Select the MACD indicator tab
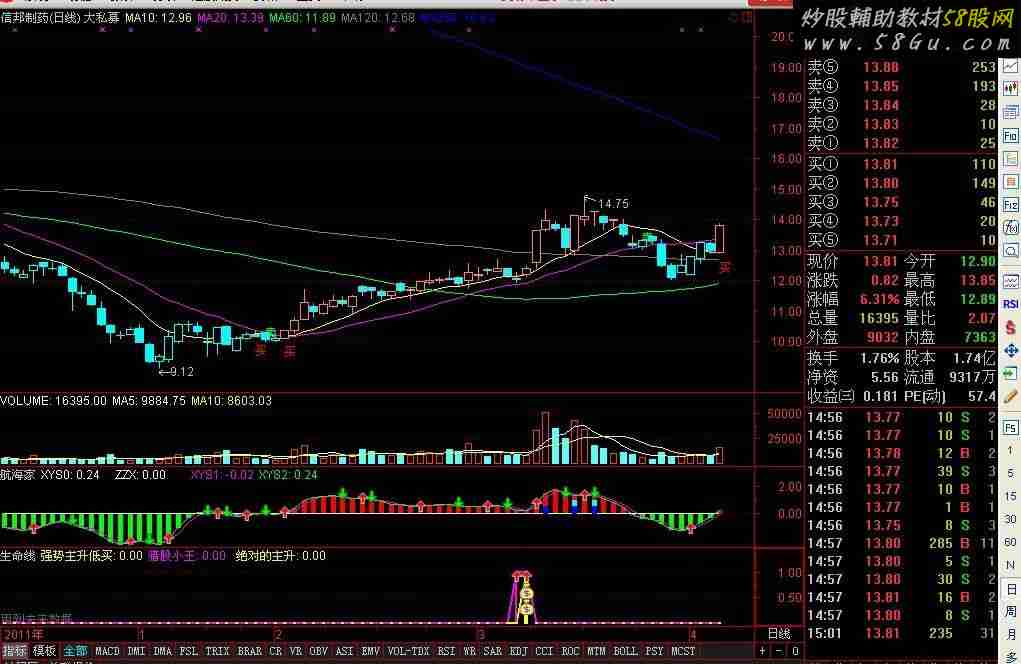Screen dimensions: 1021x664 pyautogui.click(x=107, y=651)
